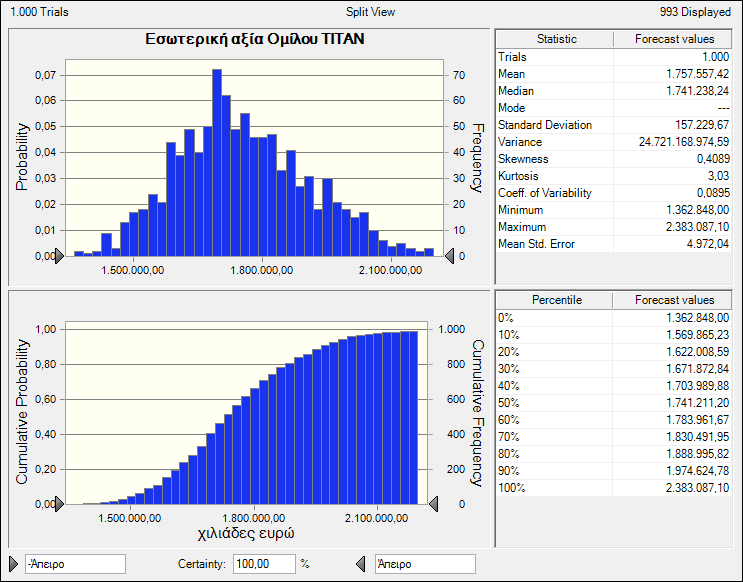743x582 pixels.
Task: Click the Cumulative Frequency axis label
Action: click(x=478, y=413)
